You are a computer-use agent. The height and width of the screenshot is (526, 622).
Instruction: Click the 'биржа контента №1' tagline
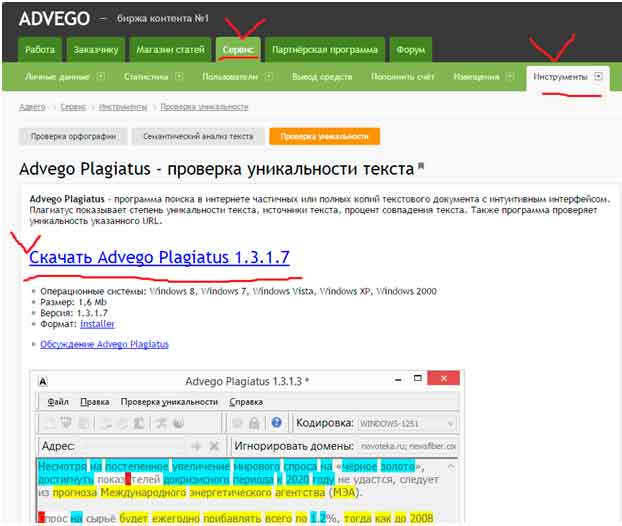point(163,19)
